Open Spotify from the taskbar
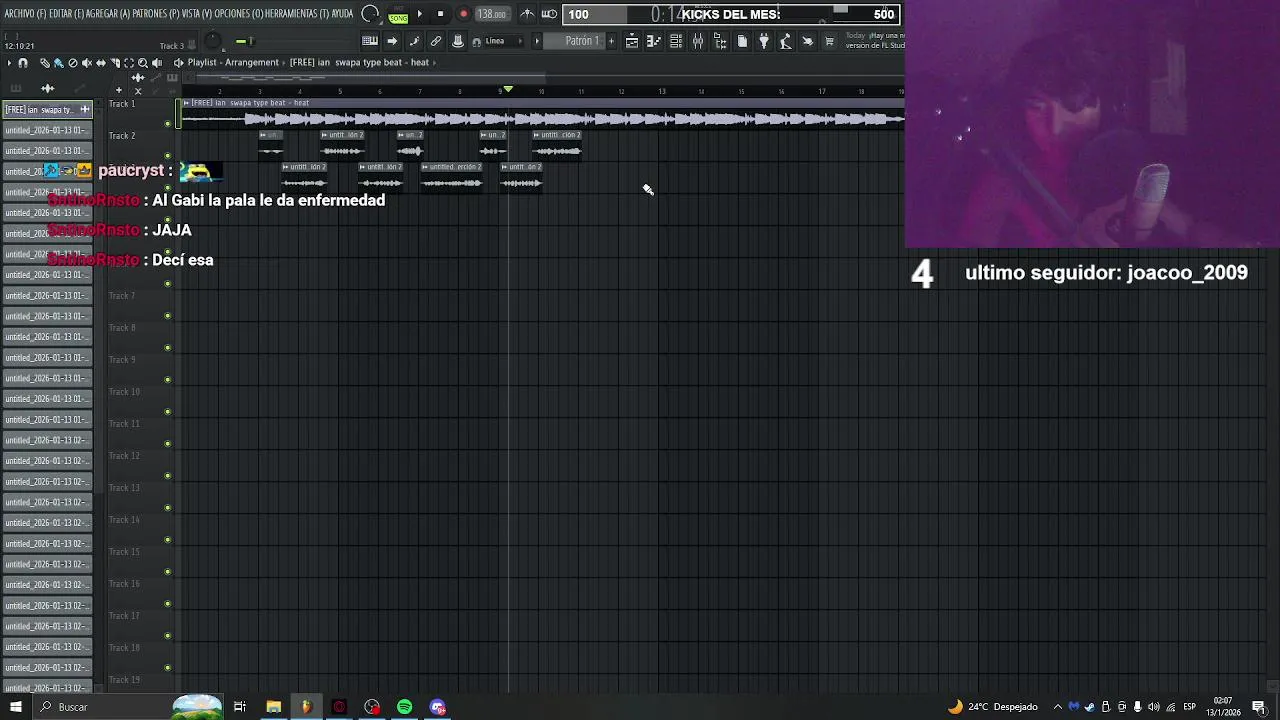This screenshot has width=1280, height=720. point(405,707)
